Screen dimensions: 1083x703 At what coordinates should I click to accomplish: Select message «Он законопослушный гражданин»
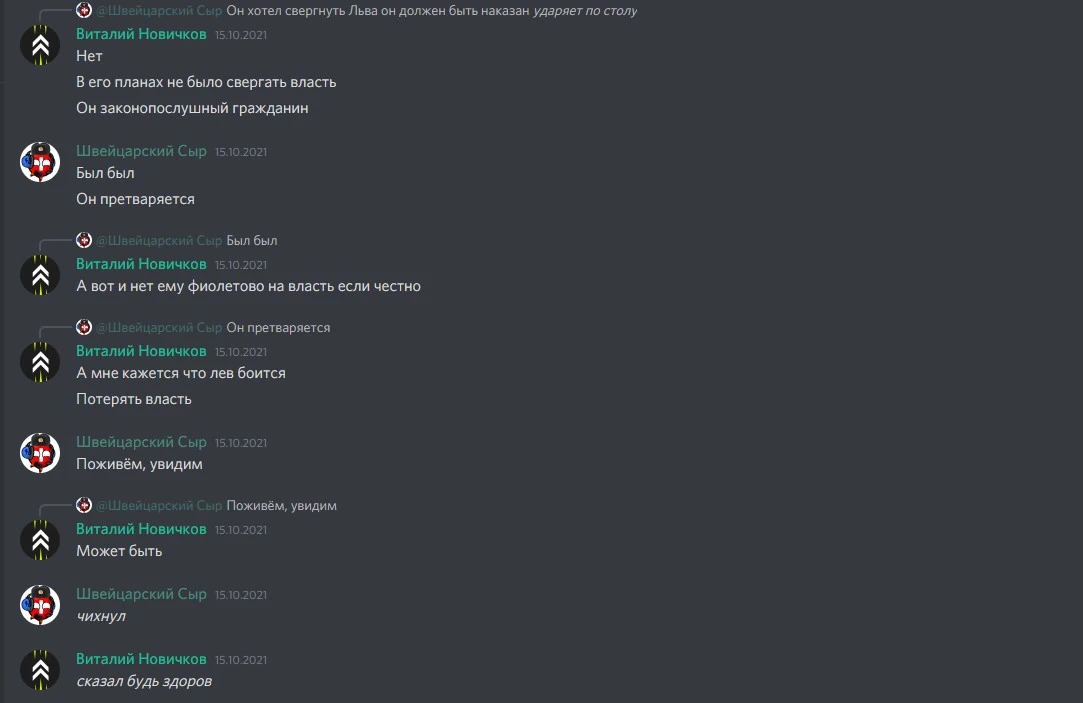(192, 108)
